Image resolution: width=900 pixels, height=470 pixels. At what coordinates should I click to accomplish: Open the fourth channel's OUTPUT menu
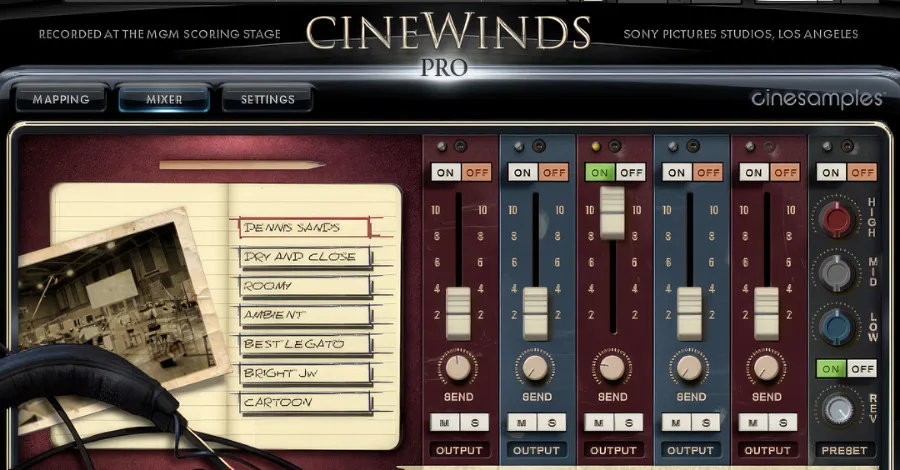point(690,450)
